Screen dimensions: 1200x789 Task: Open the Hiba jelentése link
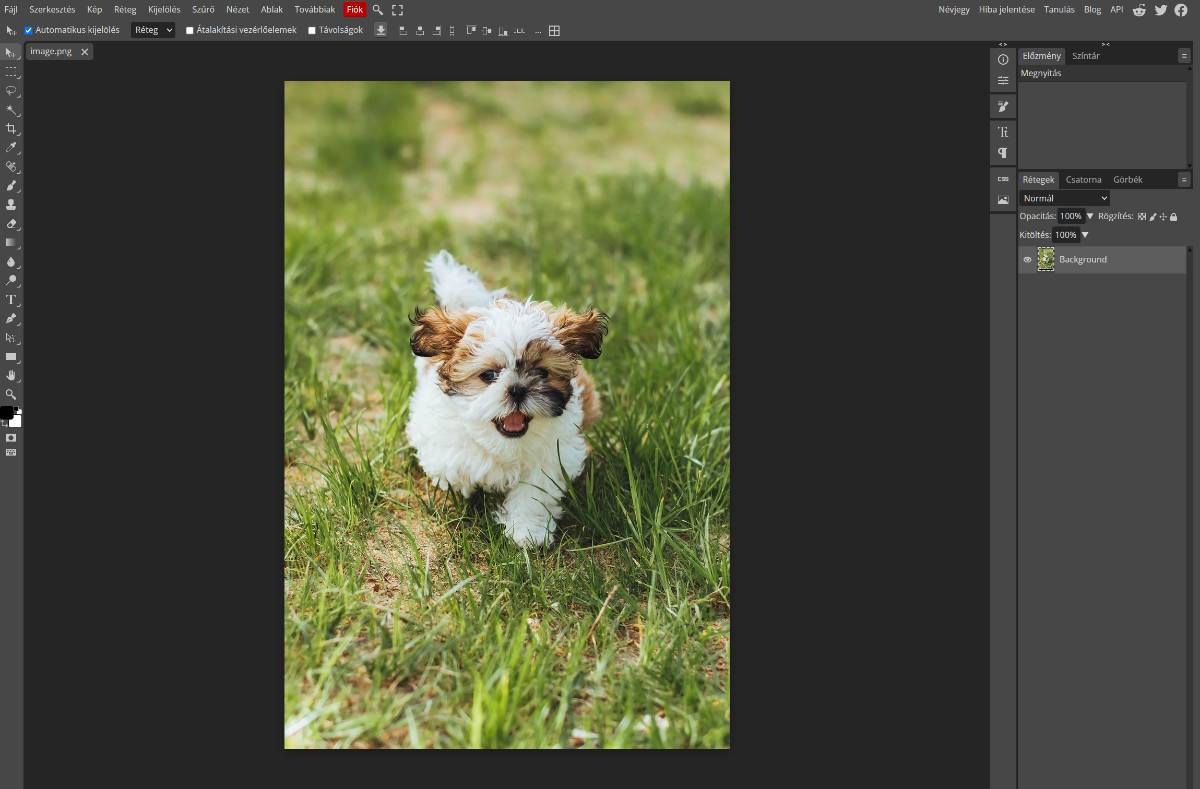click(x=1007, y=9)
